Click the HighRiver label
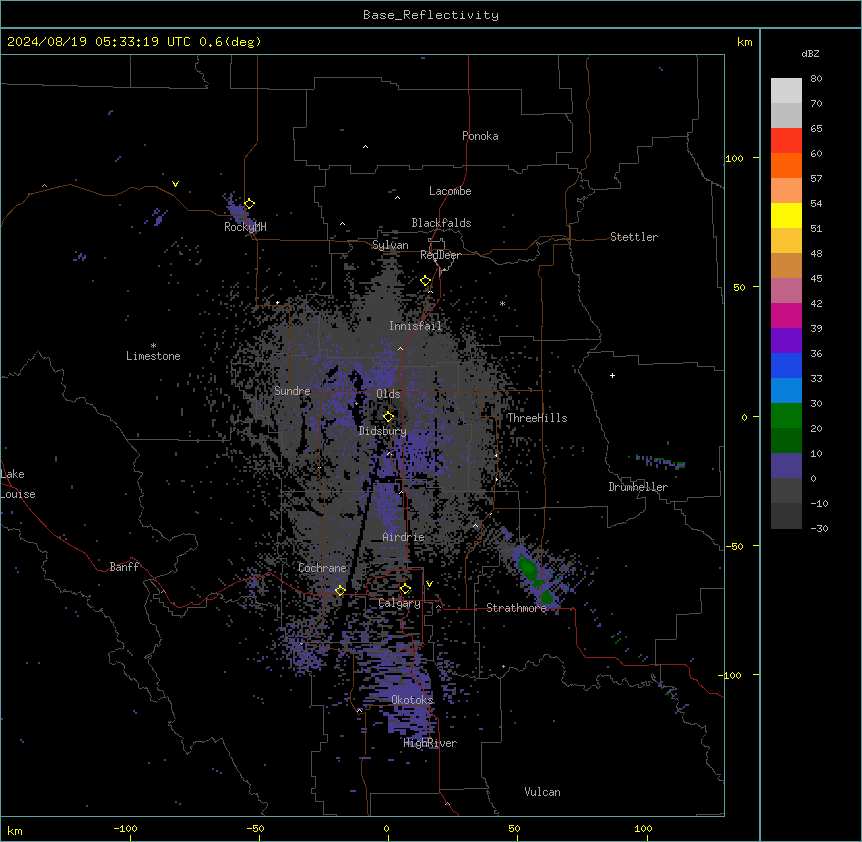862x842 pixels. [x=429, y=743]
